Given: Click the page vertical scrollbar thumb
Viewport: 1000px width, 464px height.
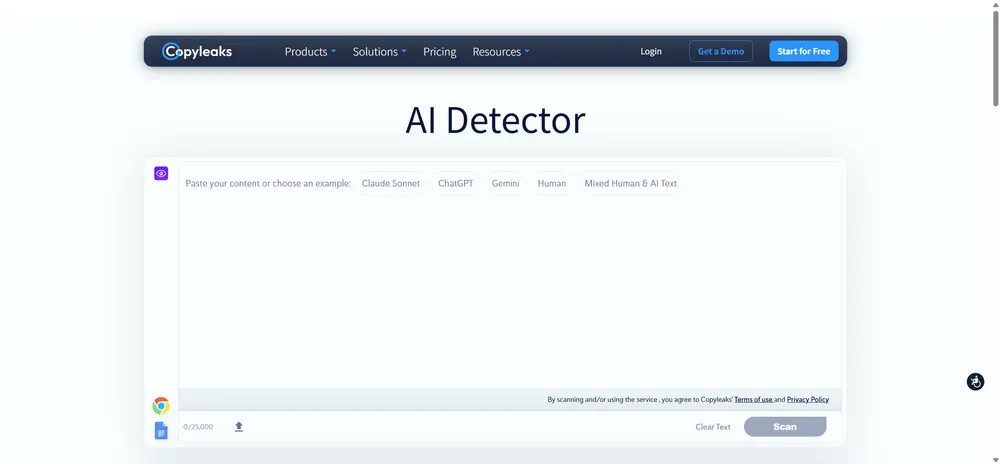Looking at the screenshot, I should pyautogui.click(x=995, y=57).
